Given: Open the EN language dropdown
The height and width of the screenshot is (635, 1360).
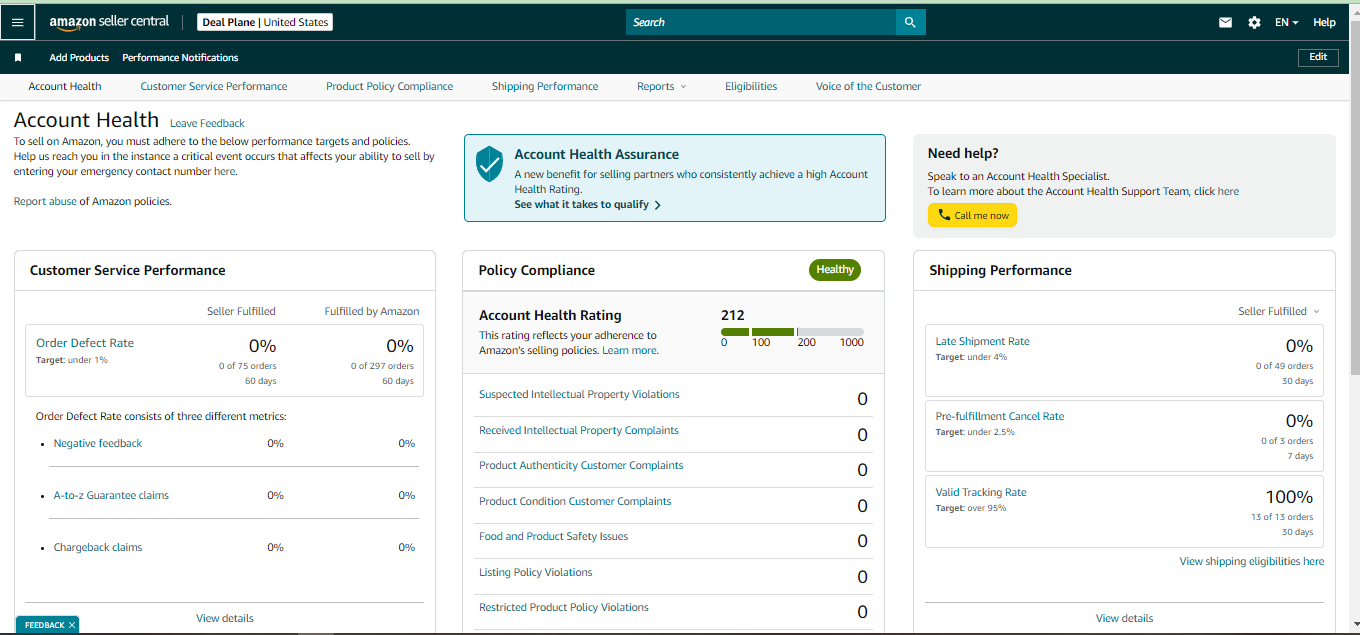Looking at the screenshot, I should coord(1286,22).
